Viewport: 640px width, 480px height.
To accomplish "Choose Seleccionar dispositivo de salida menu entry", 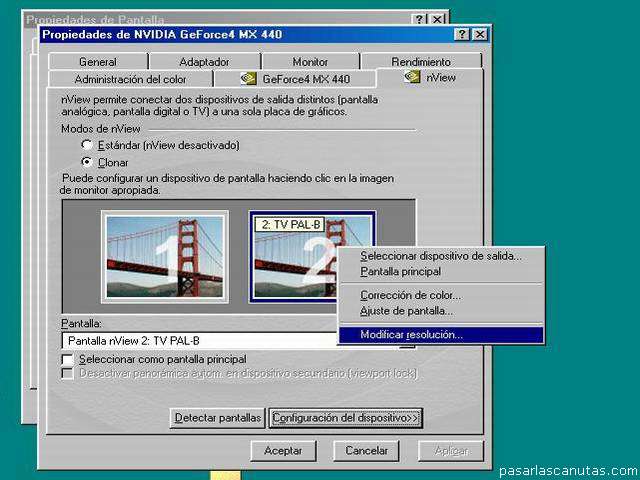I will point(440,256).
